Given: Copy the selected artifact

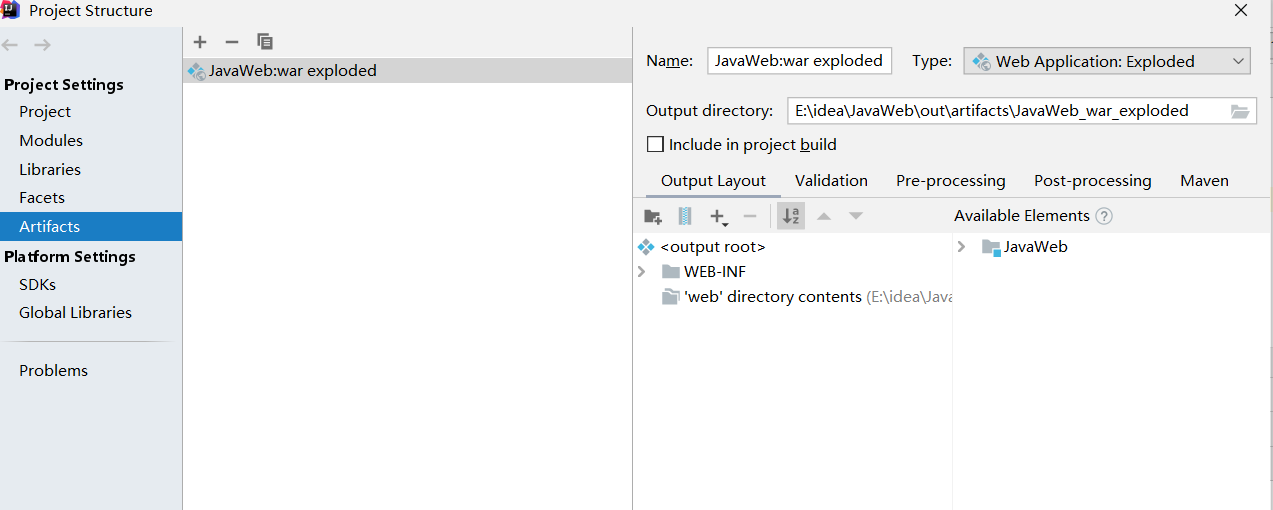Looking at the screenshot, I should pyautogui.click(x=265, y=41).
